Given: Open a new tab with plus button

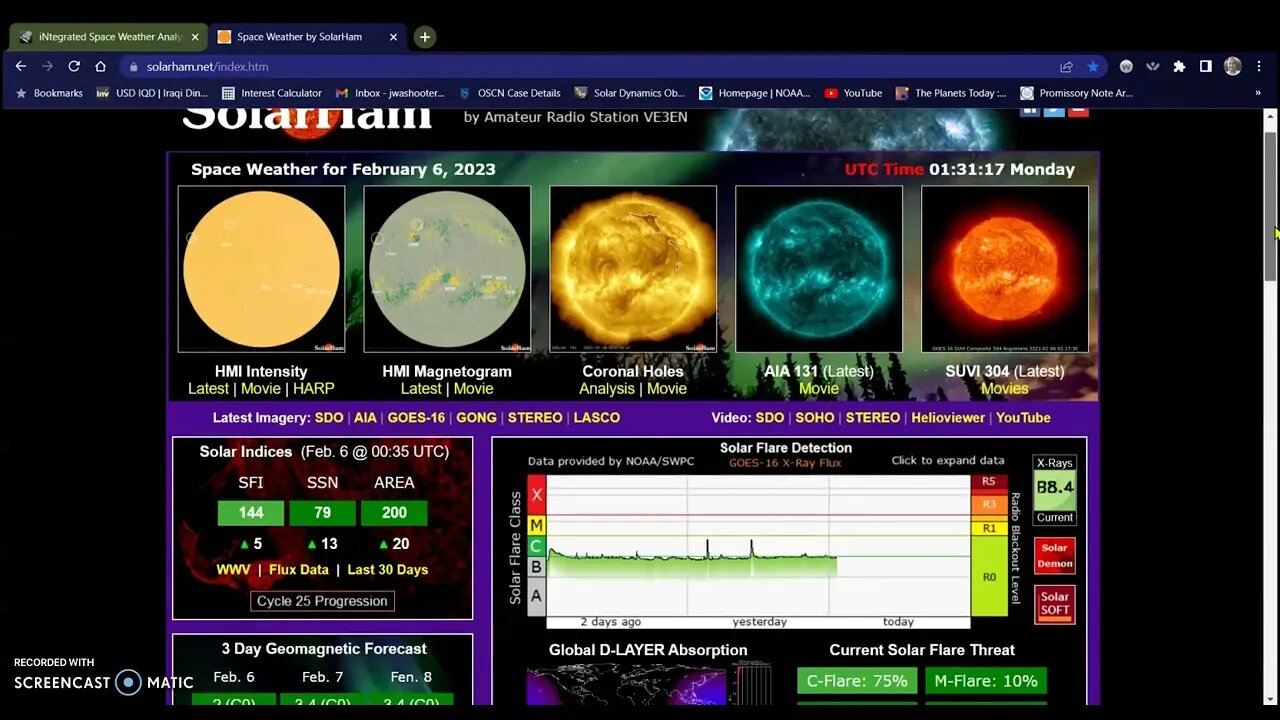Looking at the screenshot, I should pyautogui.click(x=425, y=37).
